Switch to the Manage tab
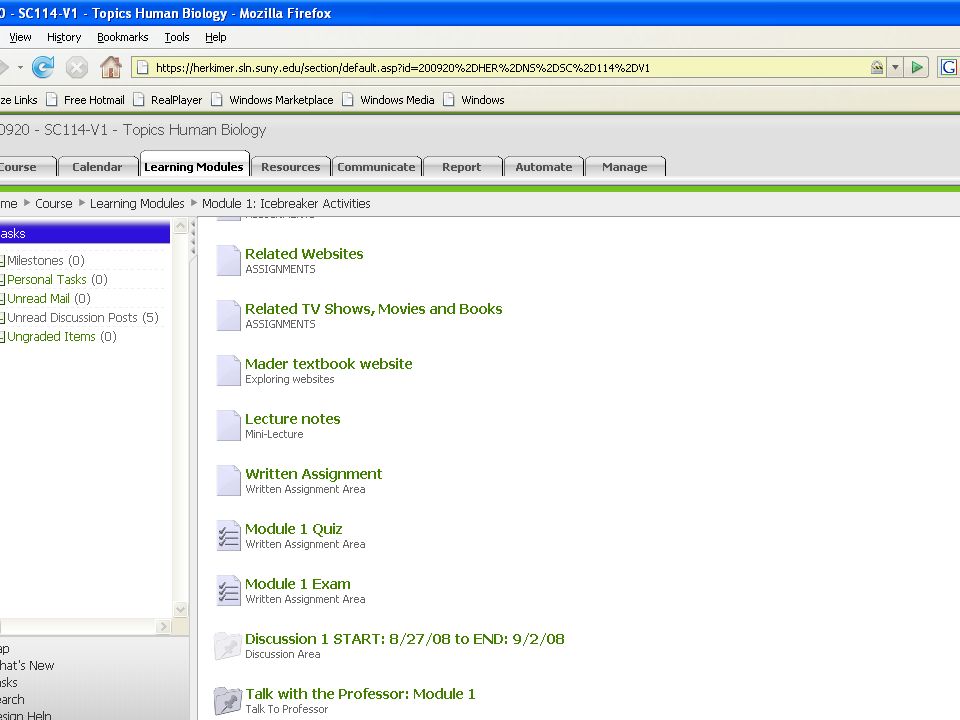The image size is (960, 720). point(624,167)
